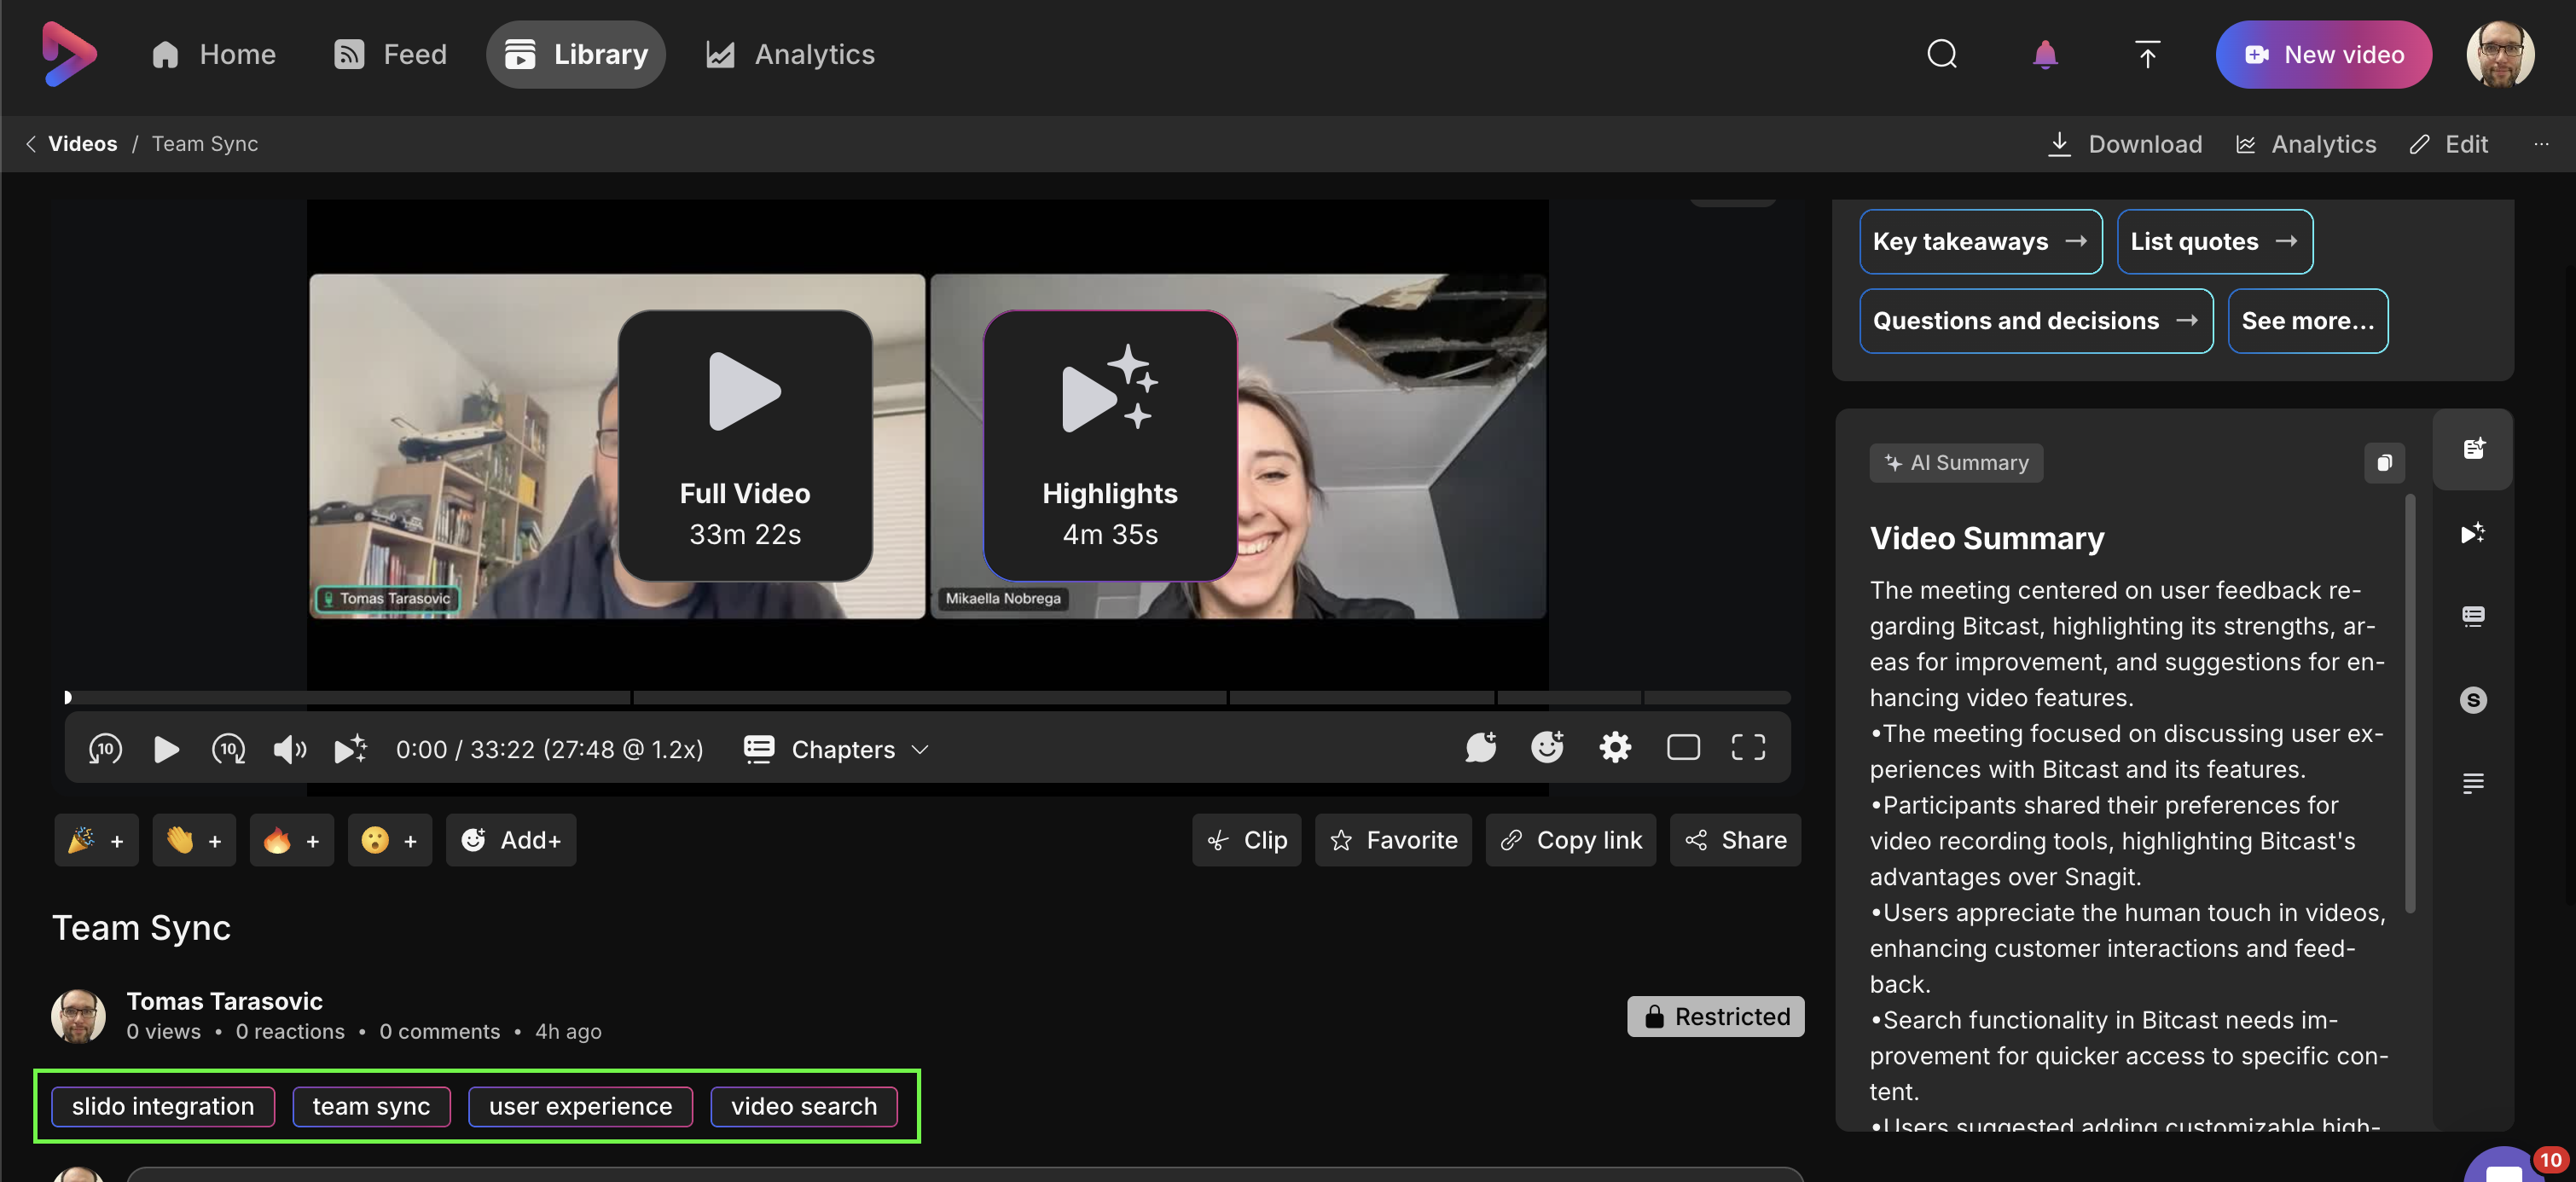Open chapters sidebar tab icon
This screenshot has height=1182, width=2576.
[x=2473, y=616]
